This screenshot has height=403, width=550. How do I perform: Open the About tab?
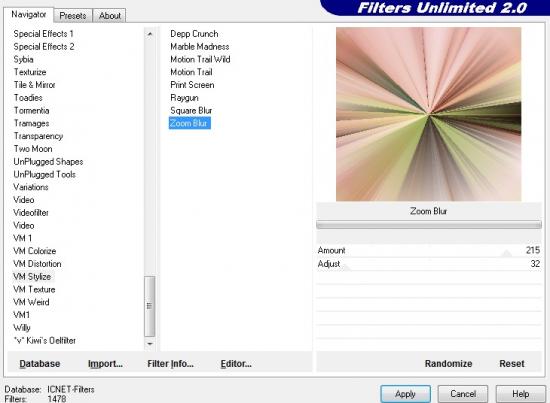[109, 16]
